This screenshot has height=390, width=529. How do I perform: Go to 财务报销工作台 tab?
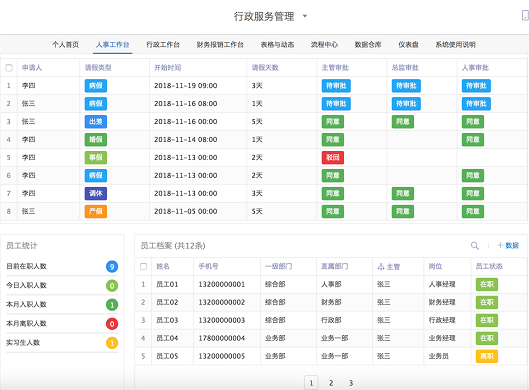point(220,45)
